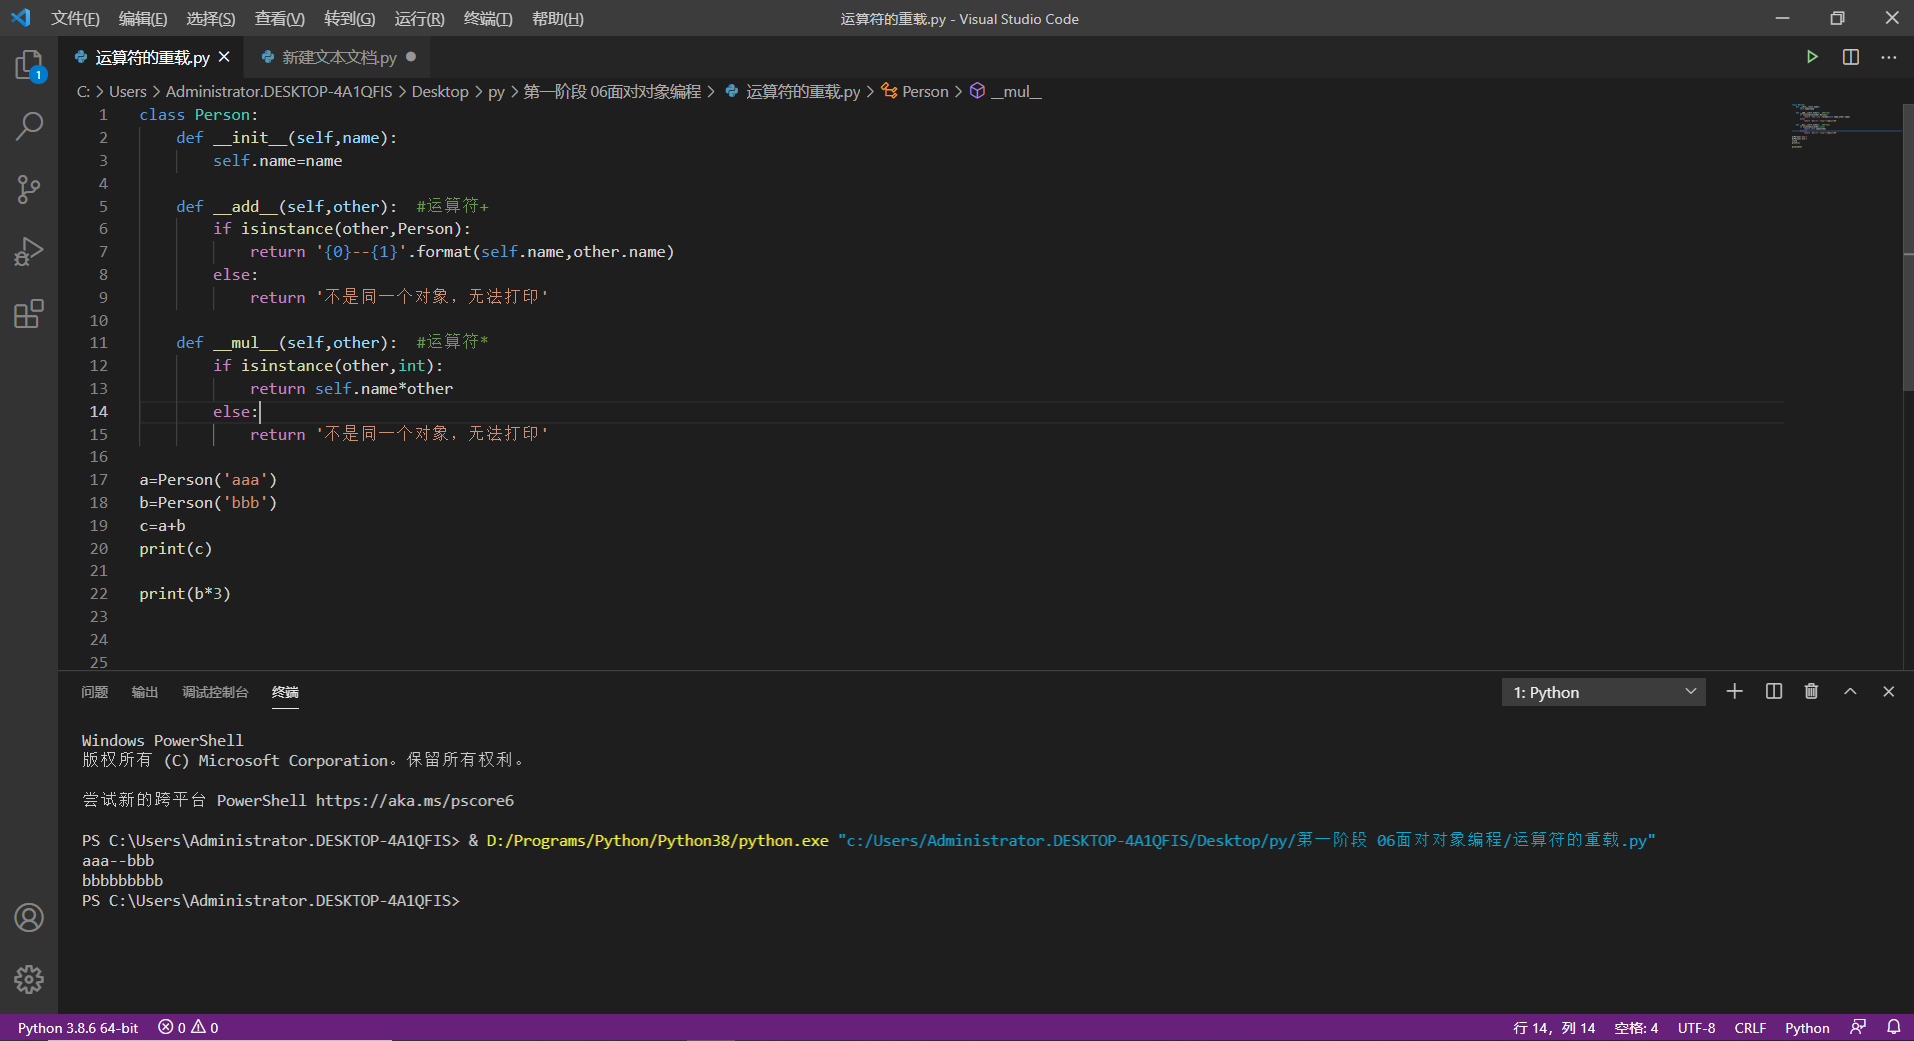Open 第一阶段 06面对对象编程 breadcrumb

pyautogui.click(x=612, y=91)
